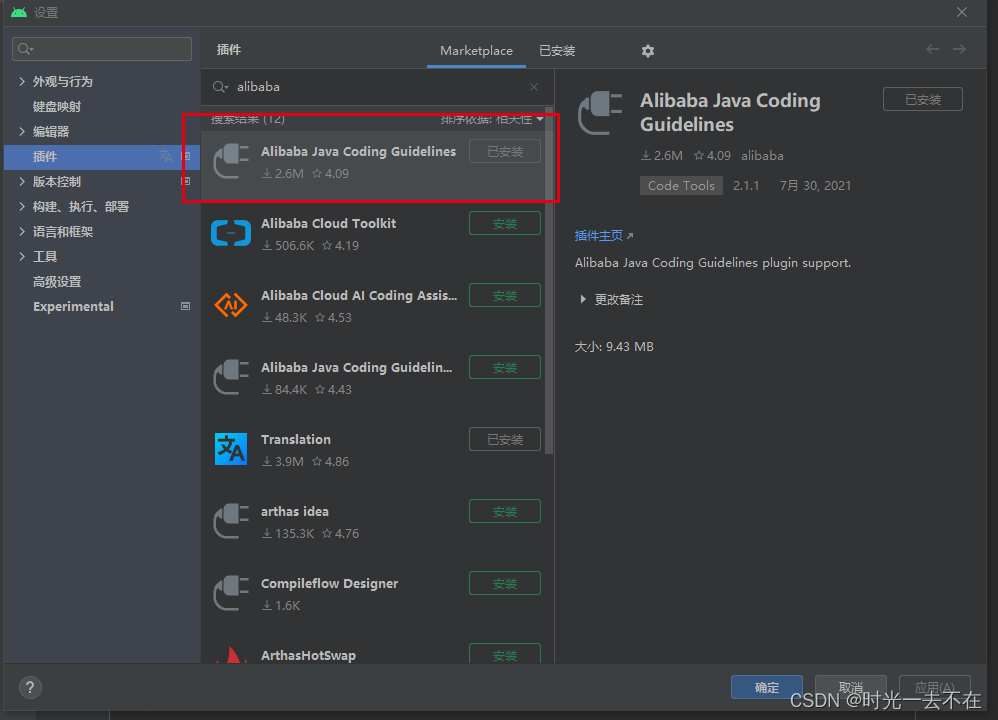Viewport: 998px width, 720px height.
Task: Open the plugins gear settings icon
Action: (647, 51)
